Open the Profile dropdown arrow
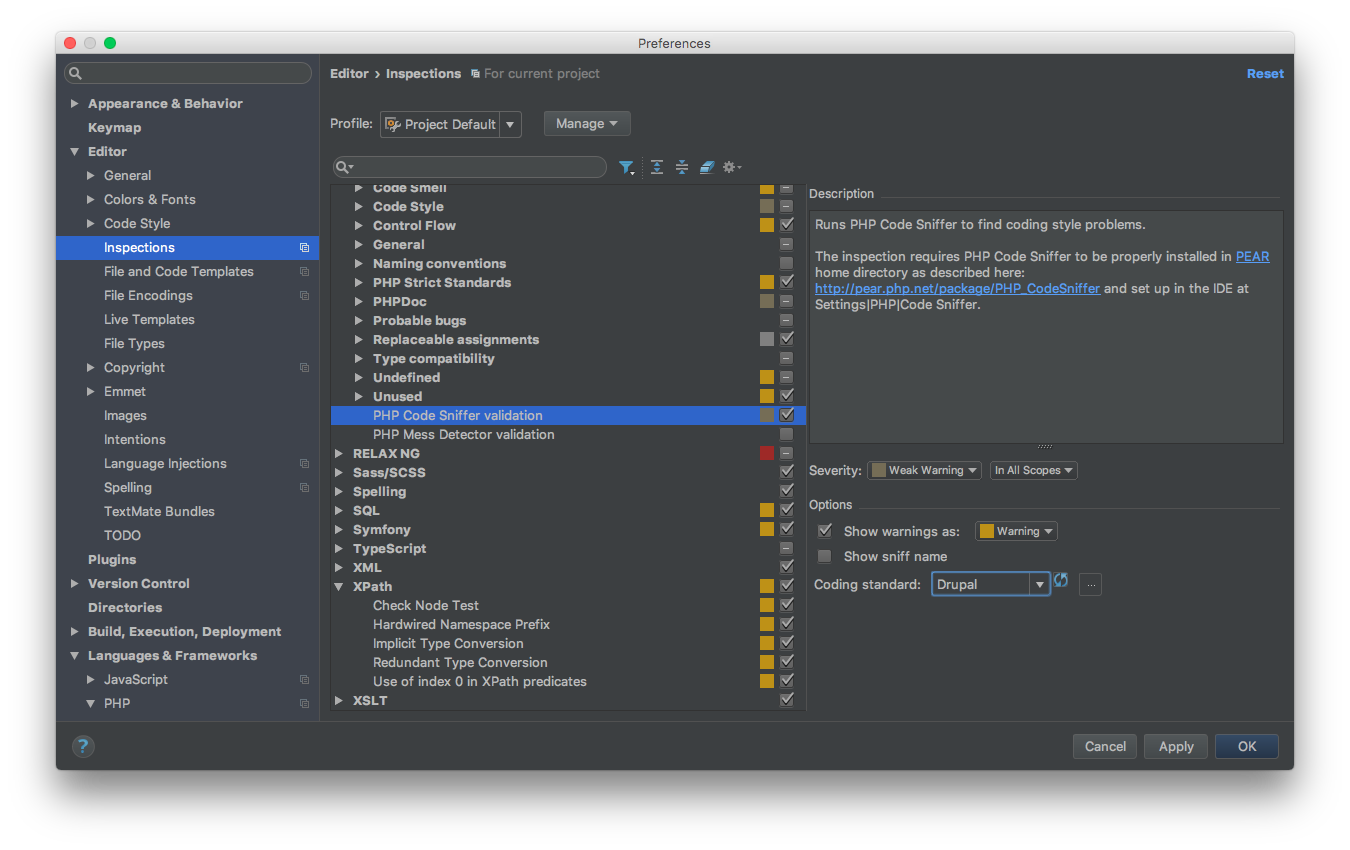Viewport: 1350px width, 850px height. tap(511, 124)
